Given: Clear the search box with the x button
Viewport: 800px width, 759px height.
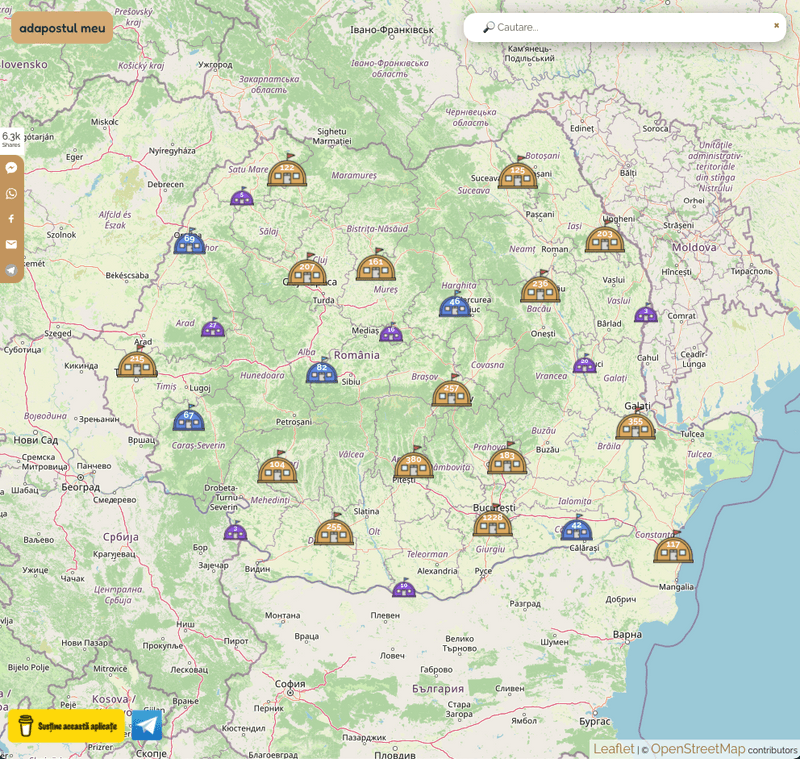Looking at the screenshot, I should click(777, 25).
